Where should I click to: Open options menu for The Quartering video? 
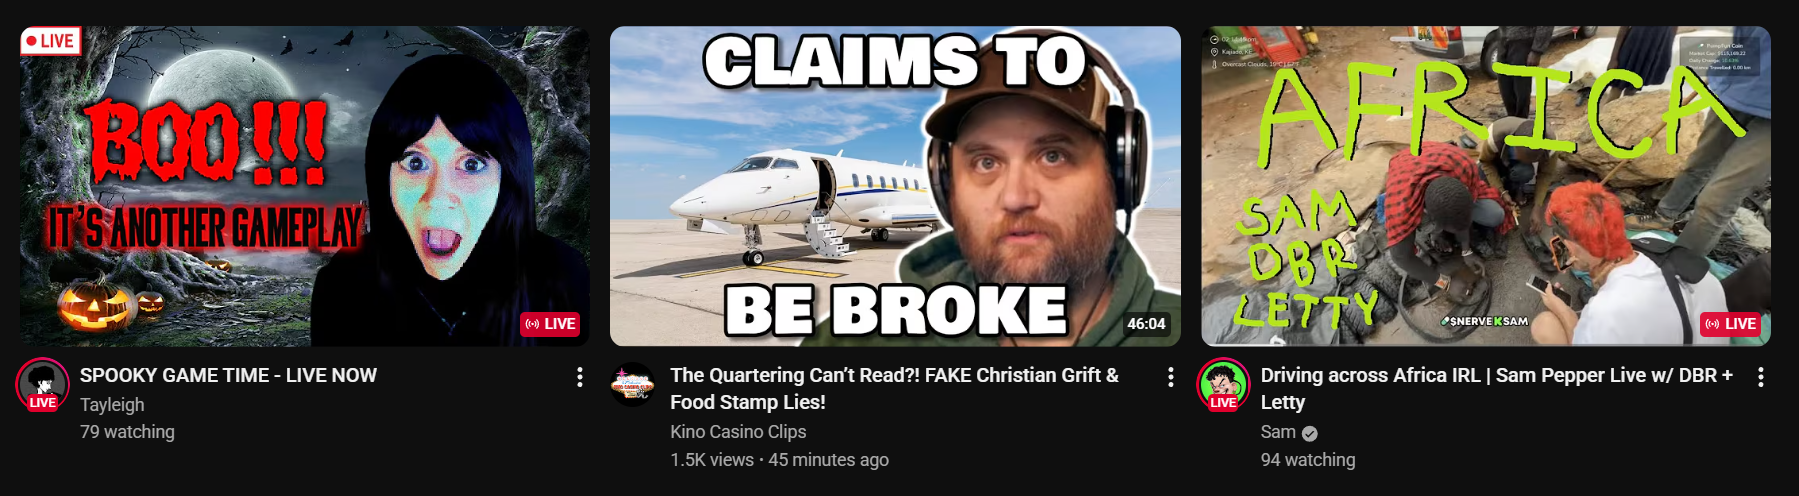[1171, 377]
